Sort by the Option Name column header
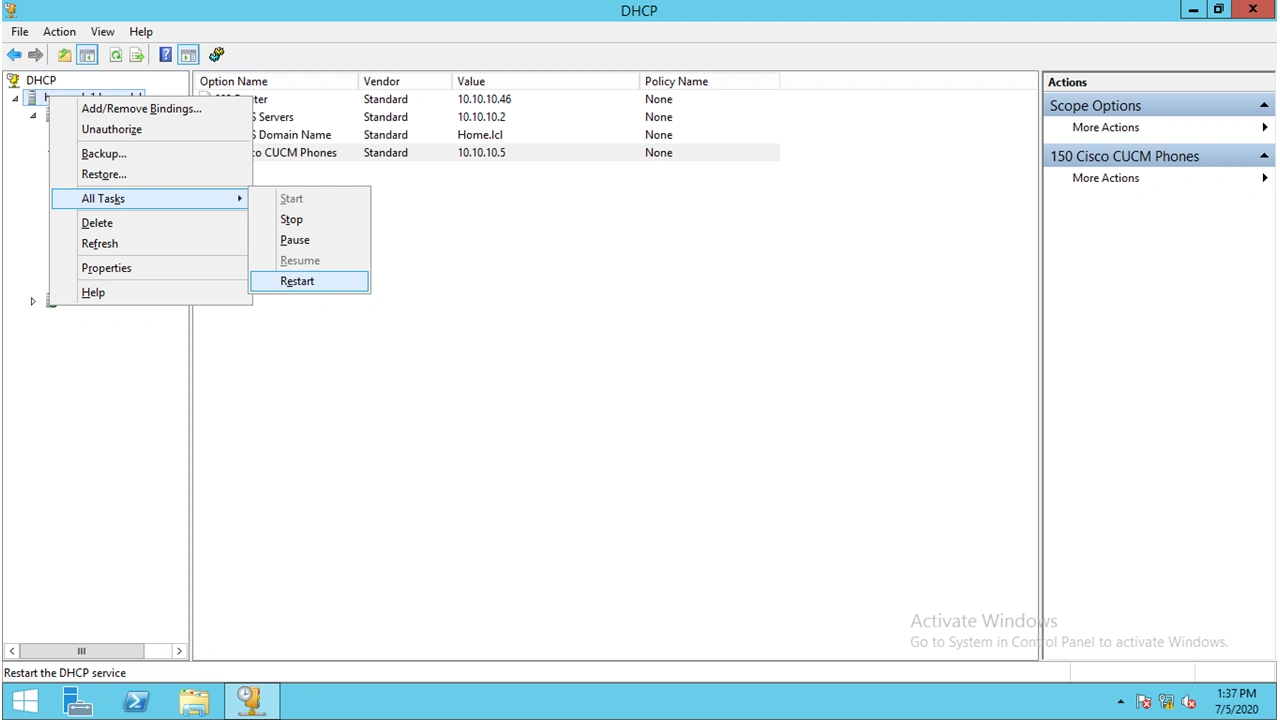The width and height of the screenshot is (1280, 720). pos(276,82)
